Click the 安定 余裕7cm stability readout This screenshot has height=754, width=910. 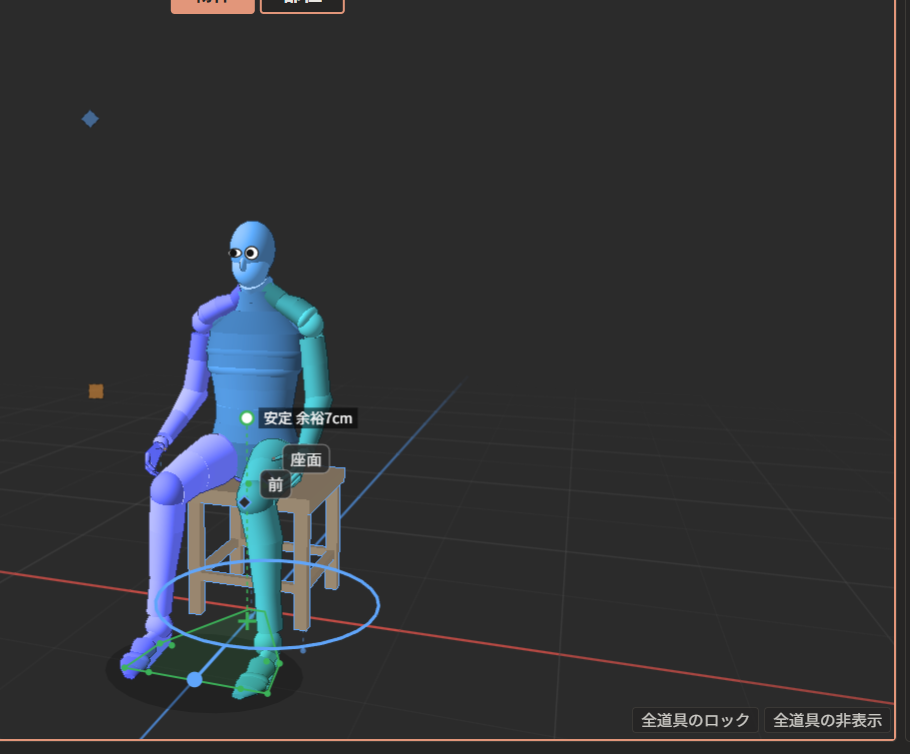[x=308, y=419]
